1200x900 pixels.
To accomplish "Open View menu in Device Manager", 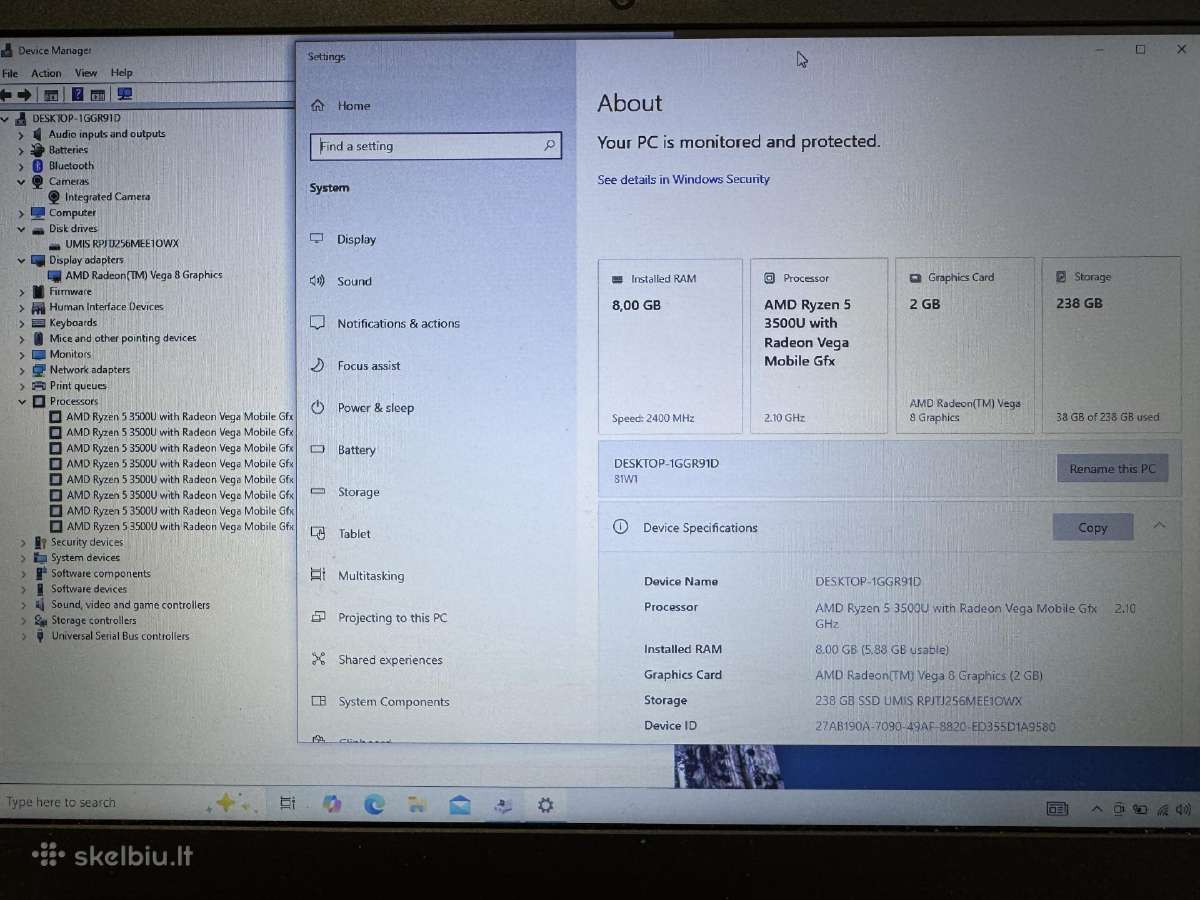I will click(x=86, y=73).
